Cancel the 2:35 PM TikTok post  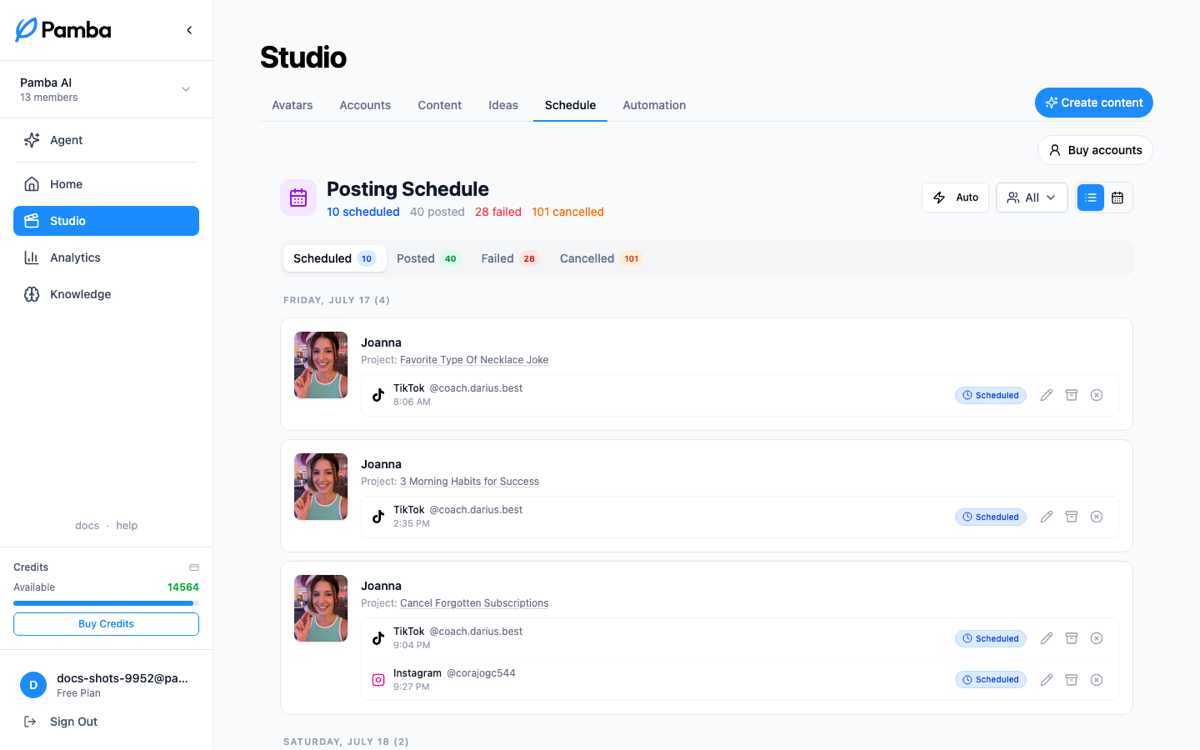coord(1096,517)
